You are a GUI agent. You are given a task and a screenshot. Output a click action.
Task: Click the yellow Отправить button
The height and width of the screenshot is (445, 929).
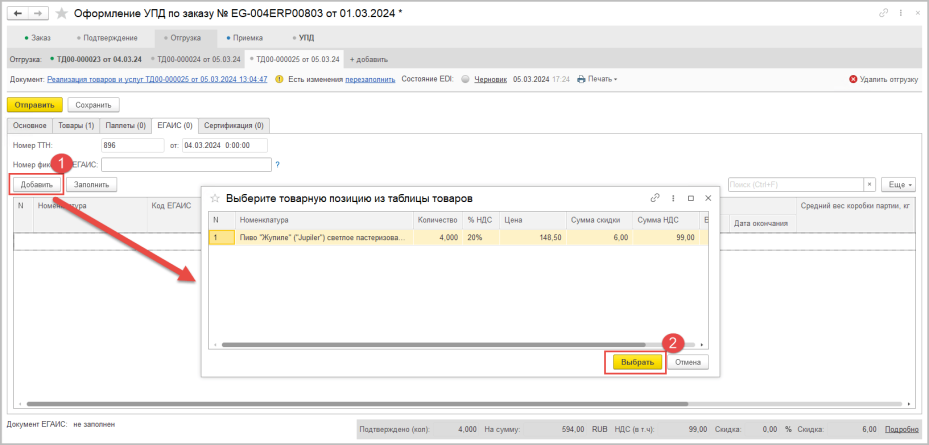[x=34, y=105]
